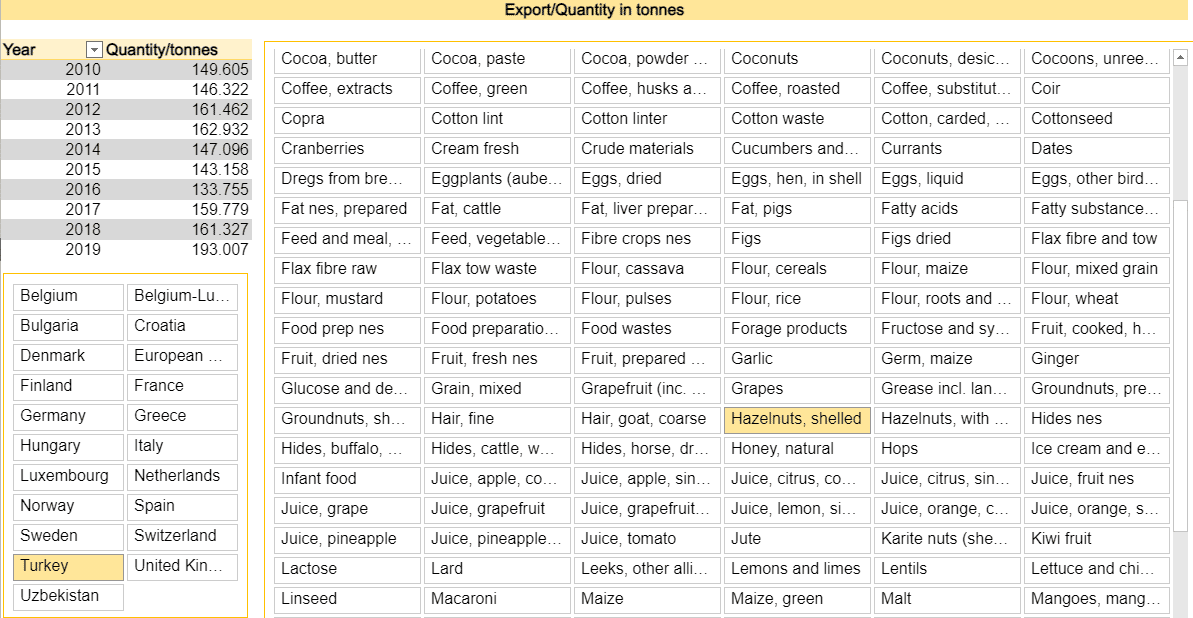Choose Netherlands in the country slicer
1193x618 pixels.
click(183, 476)
